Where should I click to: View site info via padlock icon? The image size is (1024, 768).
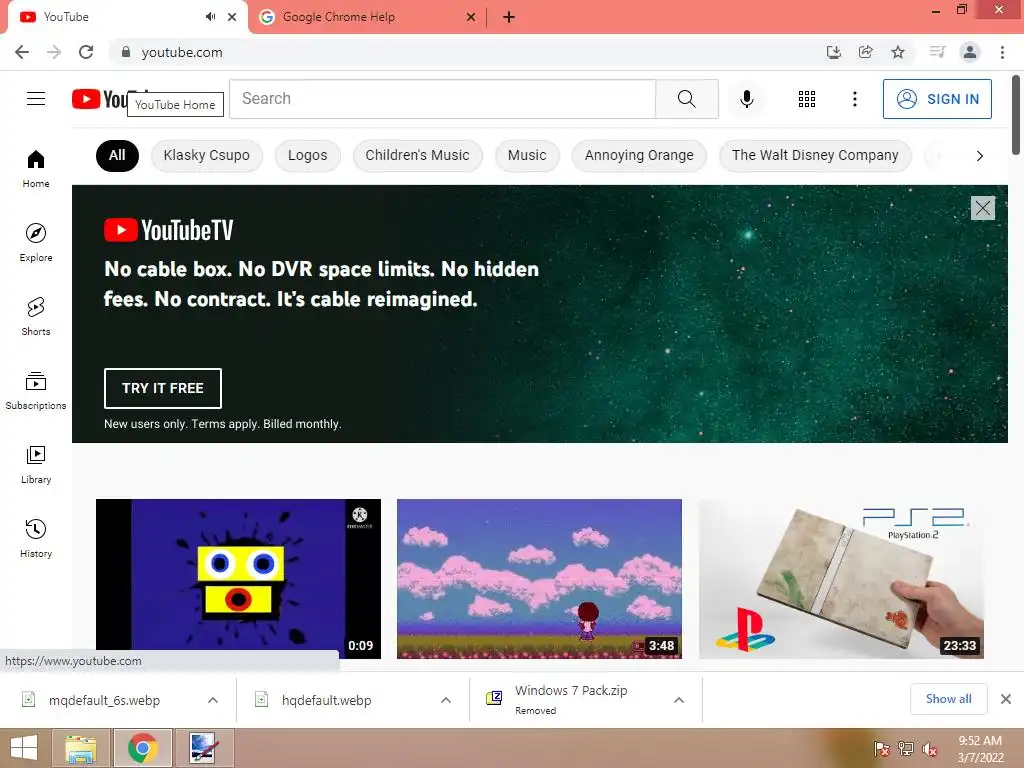click(x=125, y=52)
